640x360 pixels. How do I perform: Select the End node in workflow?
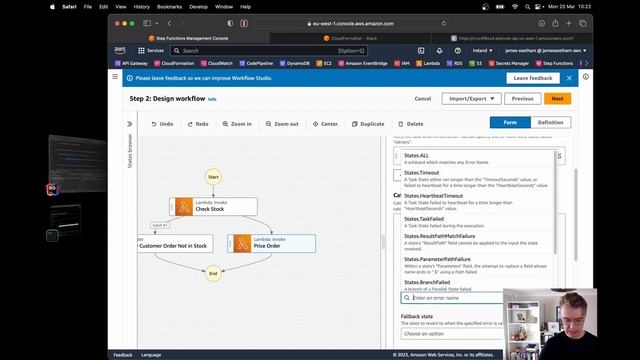point(213,273)
